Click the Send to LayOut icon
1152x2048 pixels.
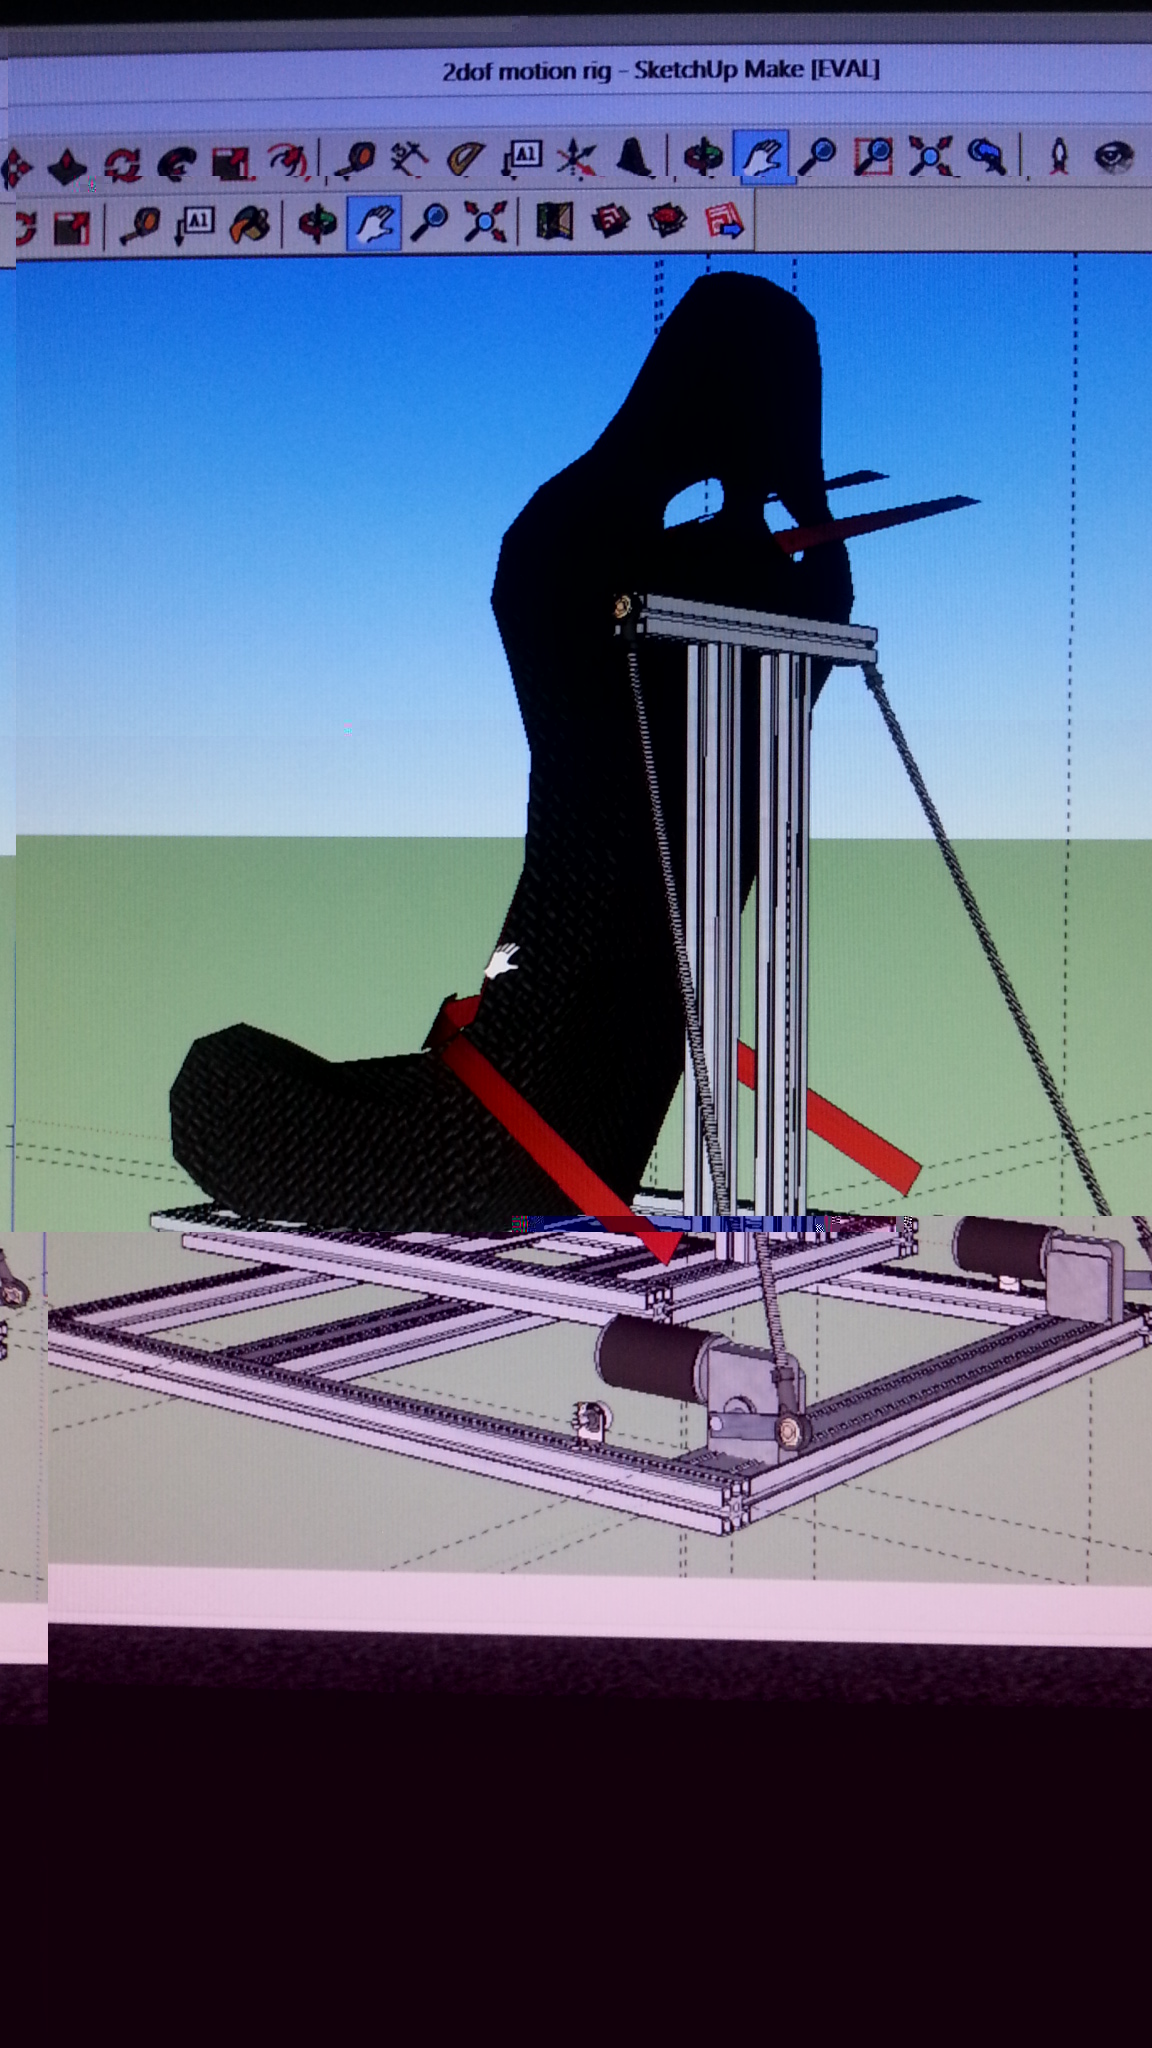click(725, 221)
